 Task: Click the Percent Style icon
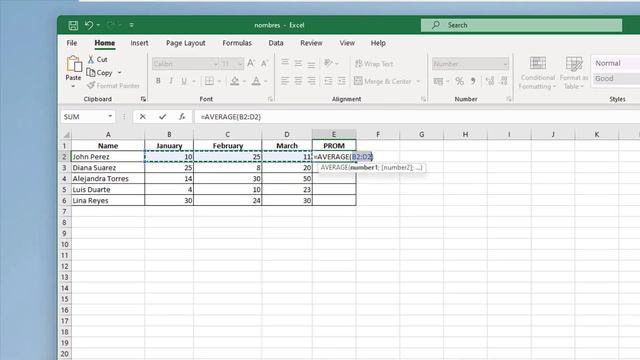[x=460, y=81]
